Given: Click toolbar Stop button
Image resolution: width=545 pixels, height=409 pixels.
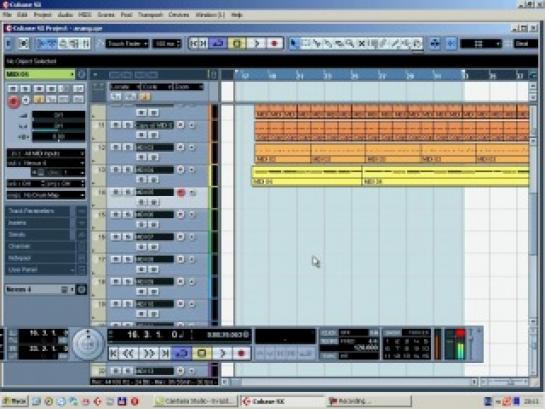Looking at the screenshot, I should tap(237, 43).
